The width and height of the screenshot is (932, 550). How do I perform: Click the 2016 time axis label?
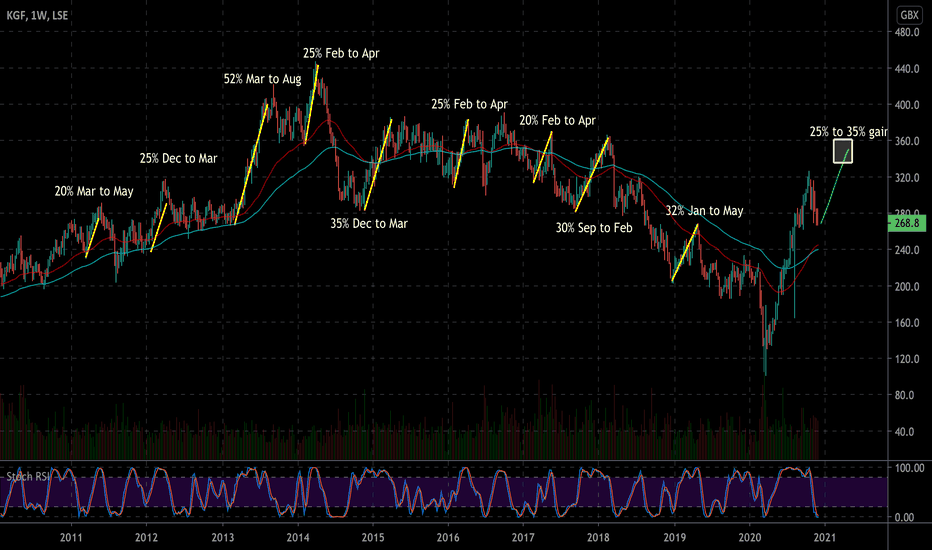point(448,538)
